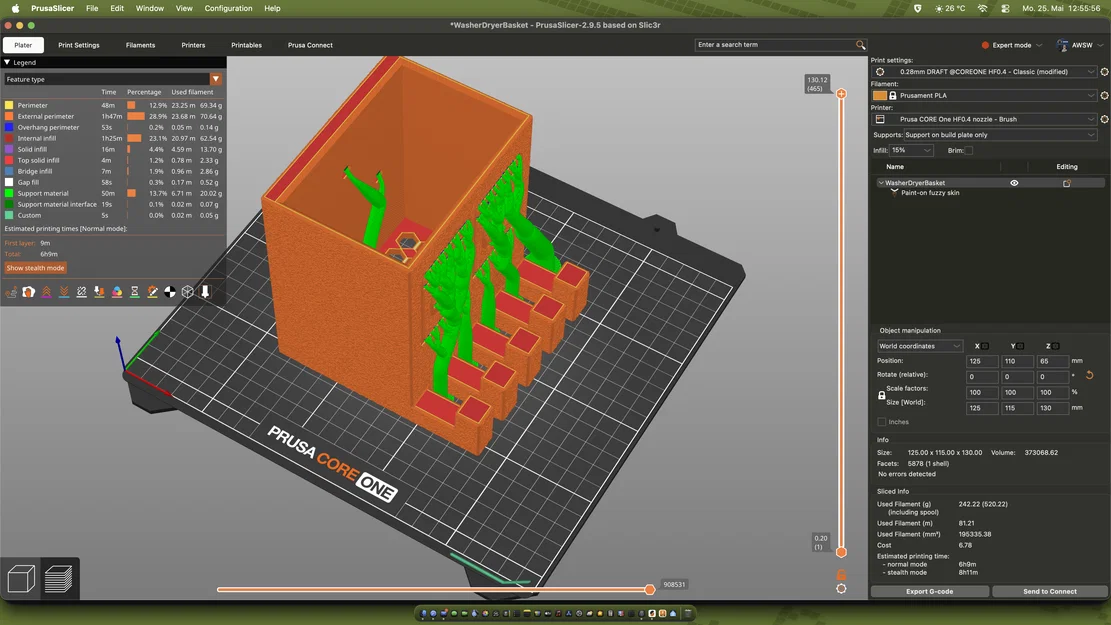Open the World coordinates dropdown
Screen dimensions: 1111x625
919,346
